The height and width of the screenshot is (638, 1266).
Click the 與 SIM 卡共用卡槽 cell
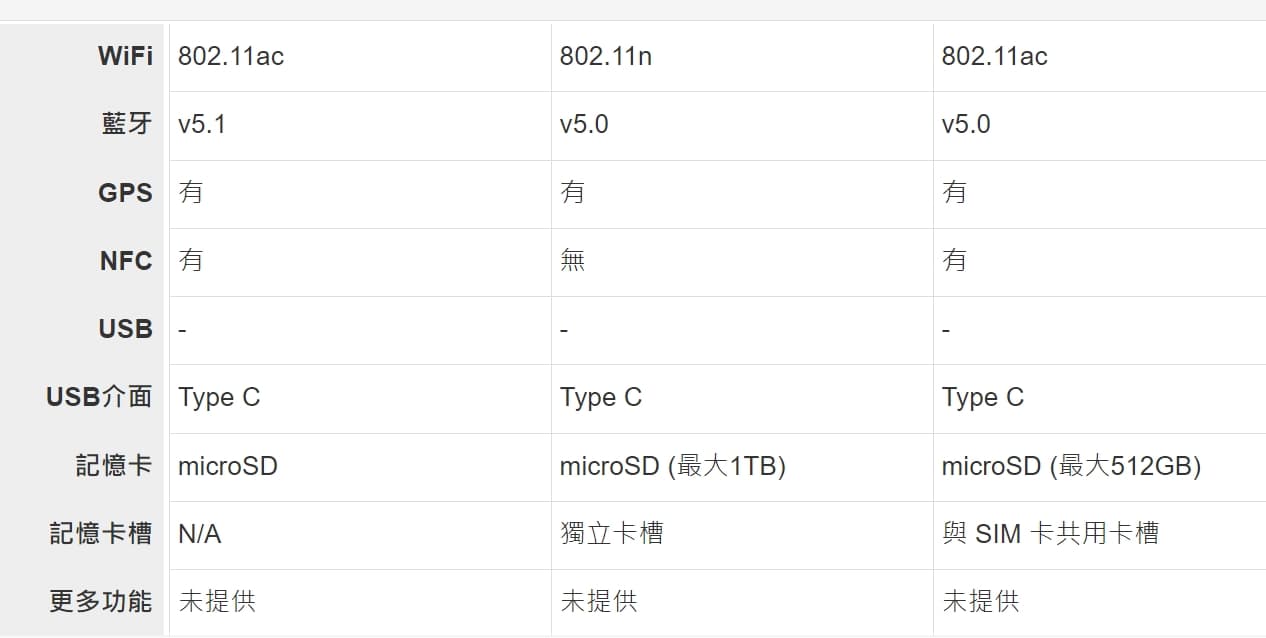(x=1050, y=533)
